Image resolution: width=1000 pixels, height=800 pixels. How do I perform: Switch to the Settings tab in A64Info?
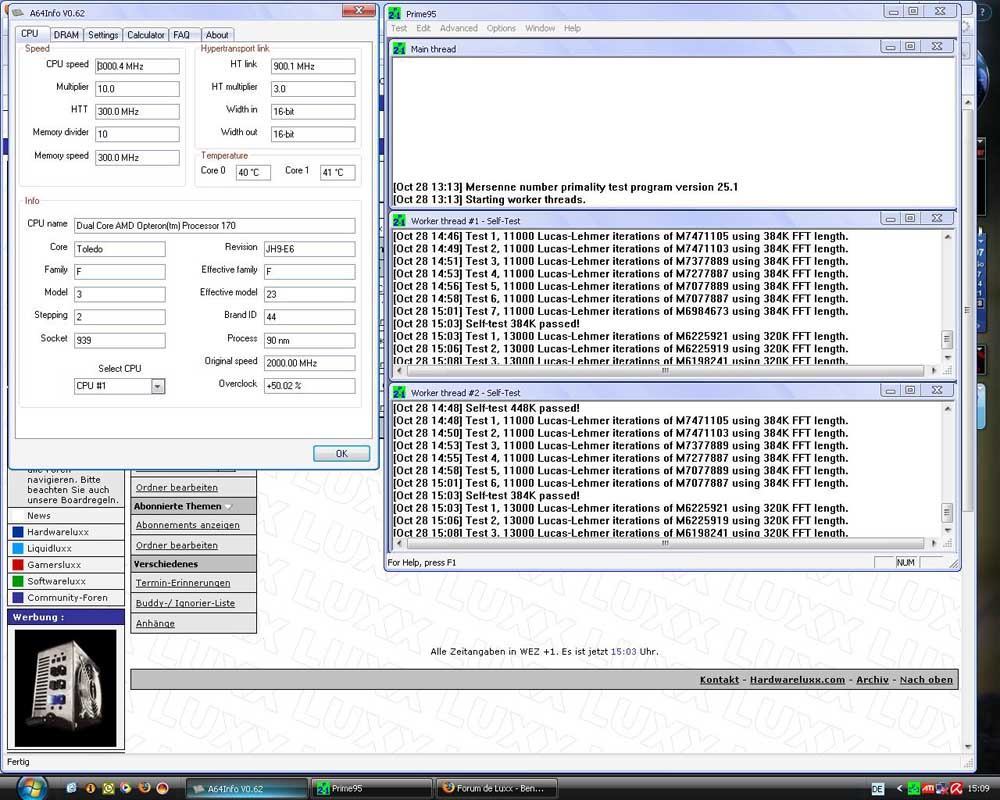103,35
